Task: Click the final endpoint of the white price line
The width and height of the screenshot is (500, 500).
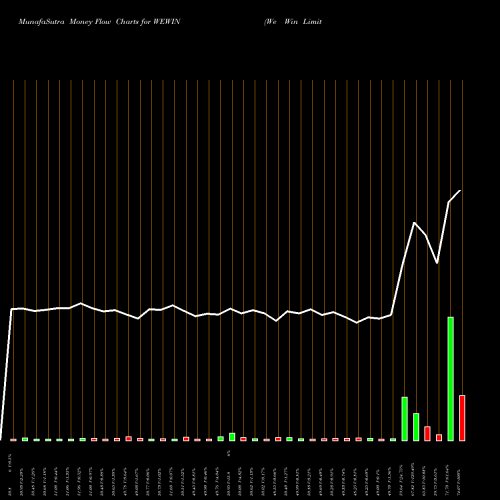Action: tap(460, 191)
